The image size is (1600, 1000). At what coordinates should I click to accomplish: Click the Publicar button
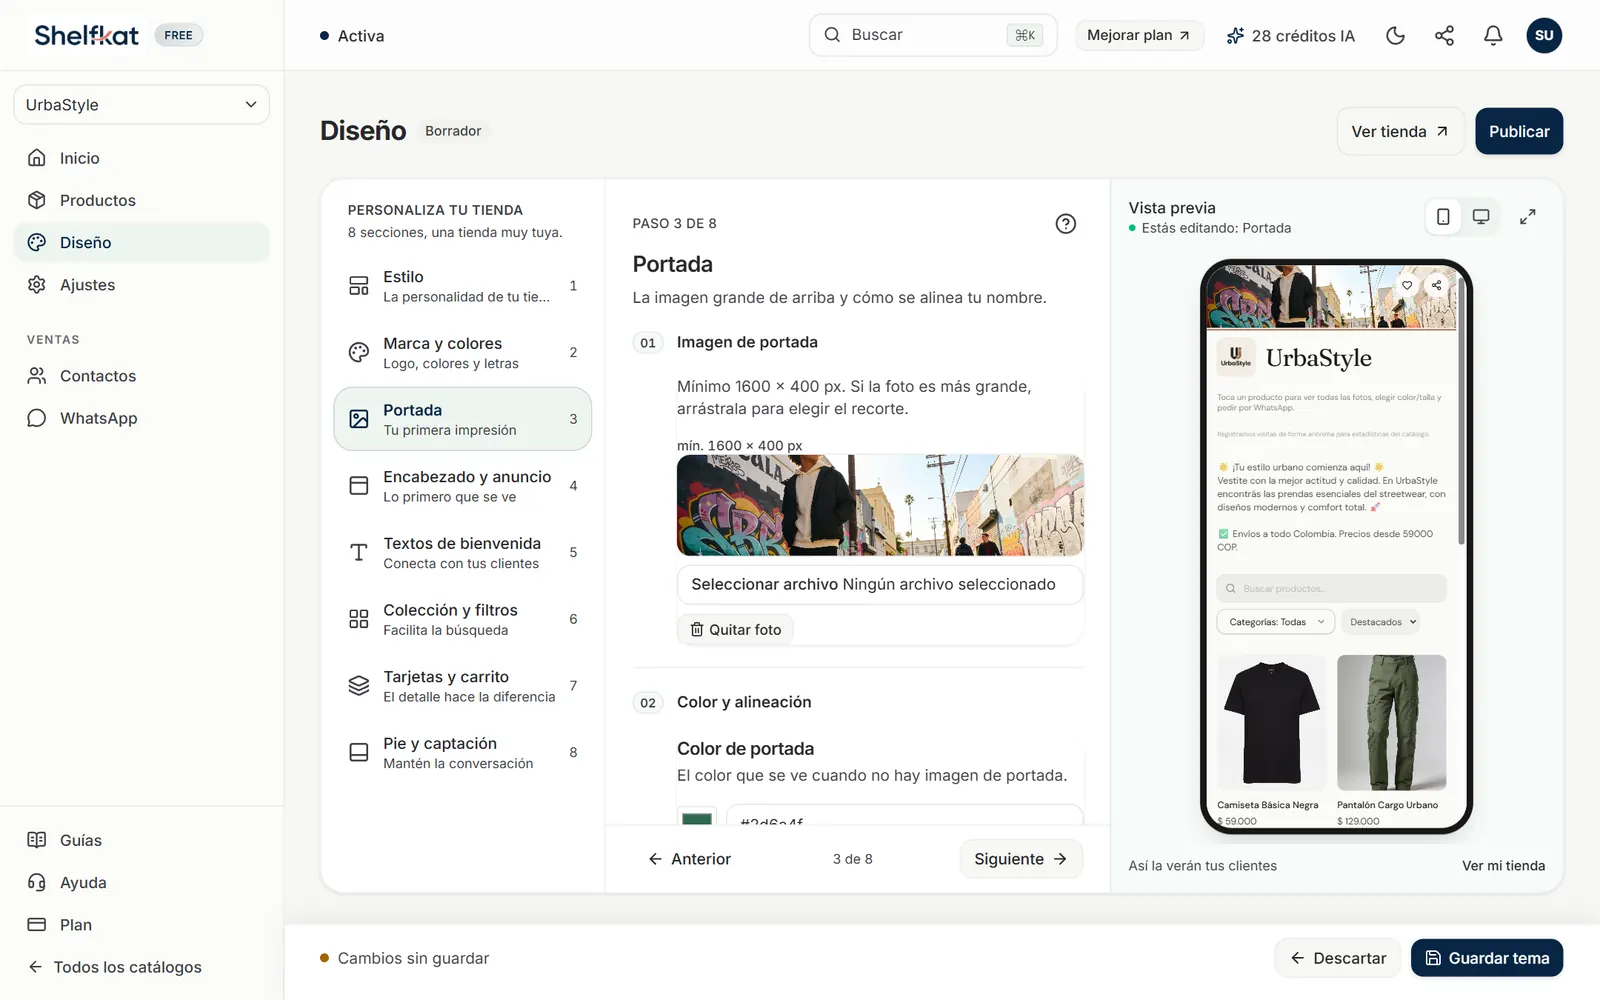(1519, 131)
